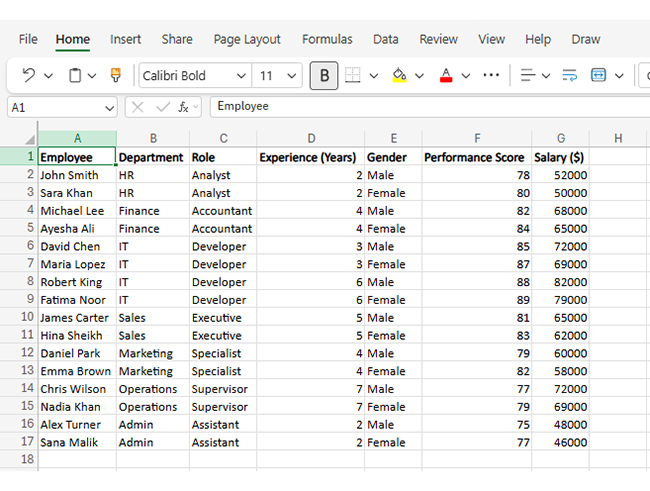Click the confirm entry checkmark icon

tap(162, 108)
